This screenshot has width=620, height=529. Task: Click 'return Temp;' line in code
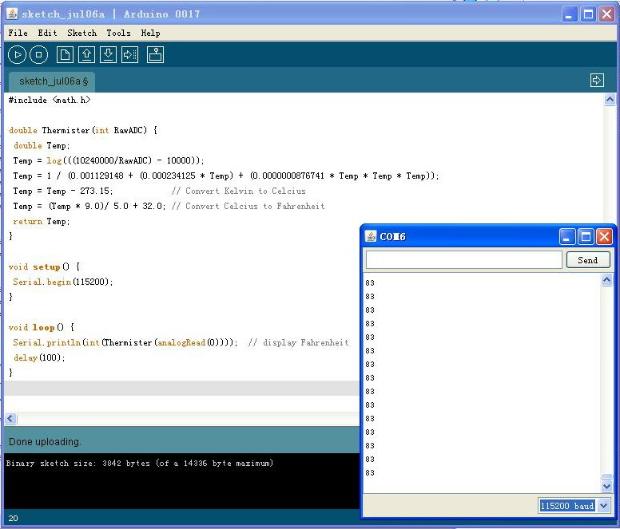(42, 221)
